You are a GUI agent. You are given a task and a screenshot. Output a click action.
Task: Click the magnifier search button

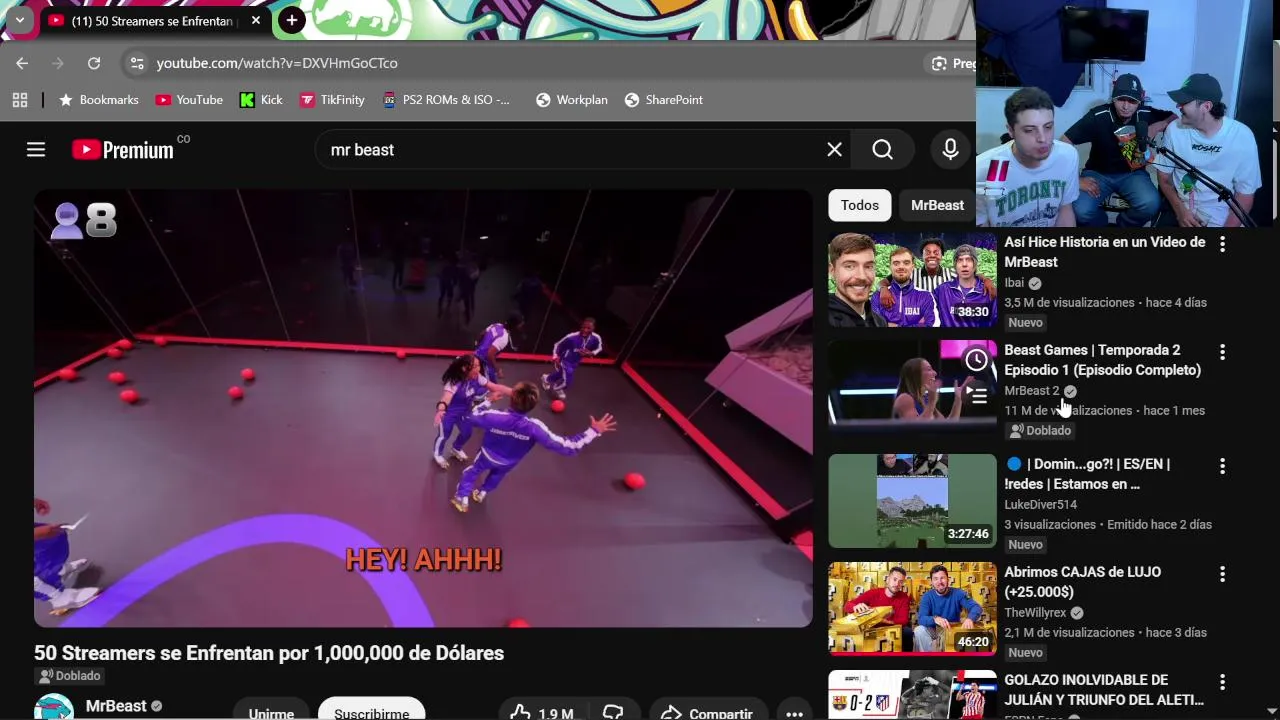[x=882, y=150]
